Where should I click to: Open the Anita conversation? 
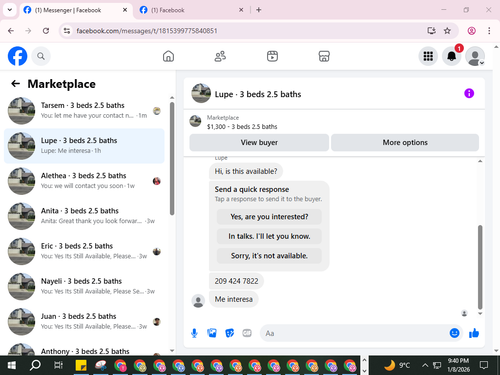[x=84, y=216]
